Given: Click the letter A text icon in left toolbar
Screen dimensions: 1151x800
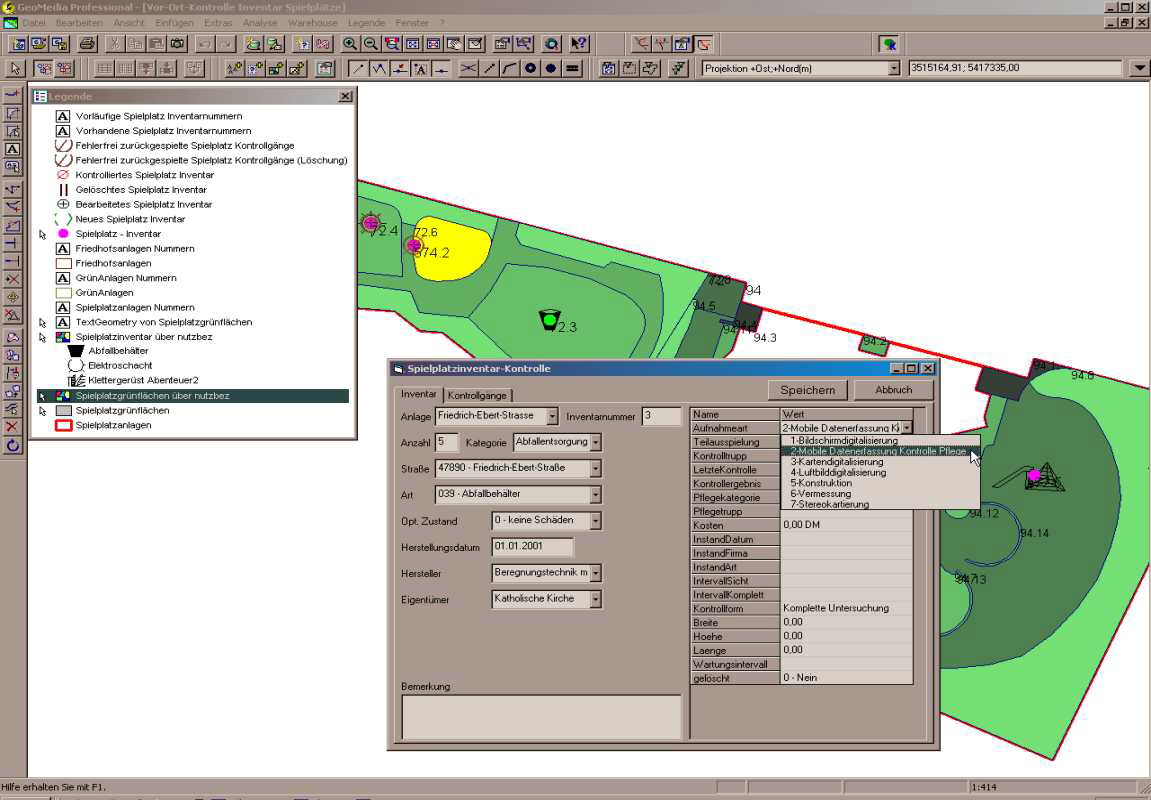Looking at the screenshot, I should [12, 149].
